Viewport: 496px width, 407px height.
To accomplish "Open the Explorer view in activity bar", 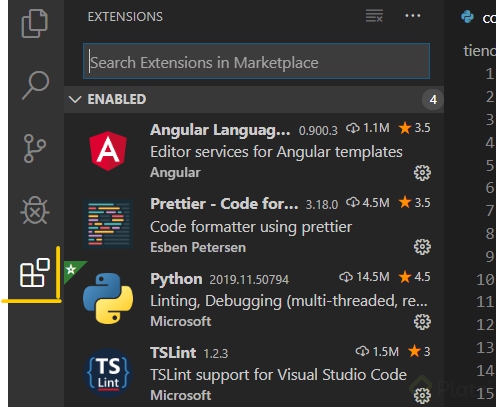I will point(35,23).
